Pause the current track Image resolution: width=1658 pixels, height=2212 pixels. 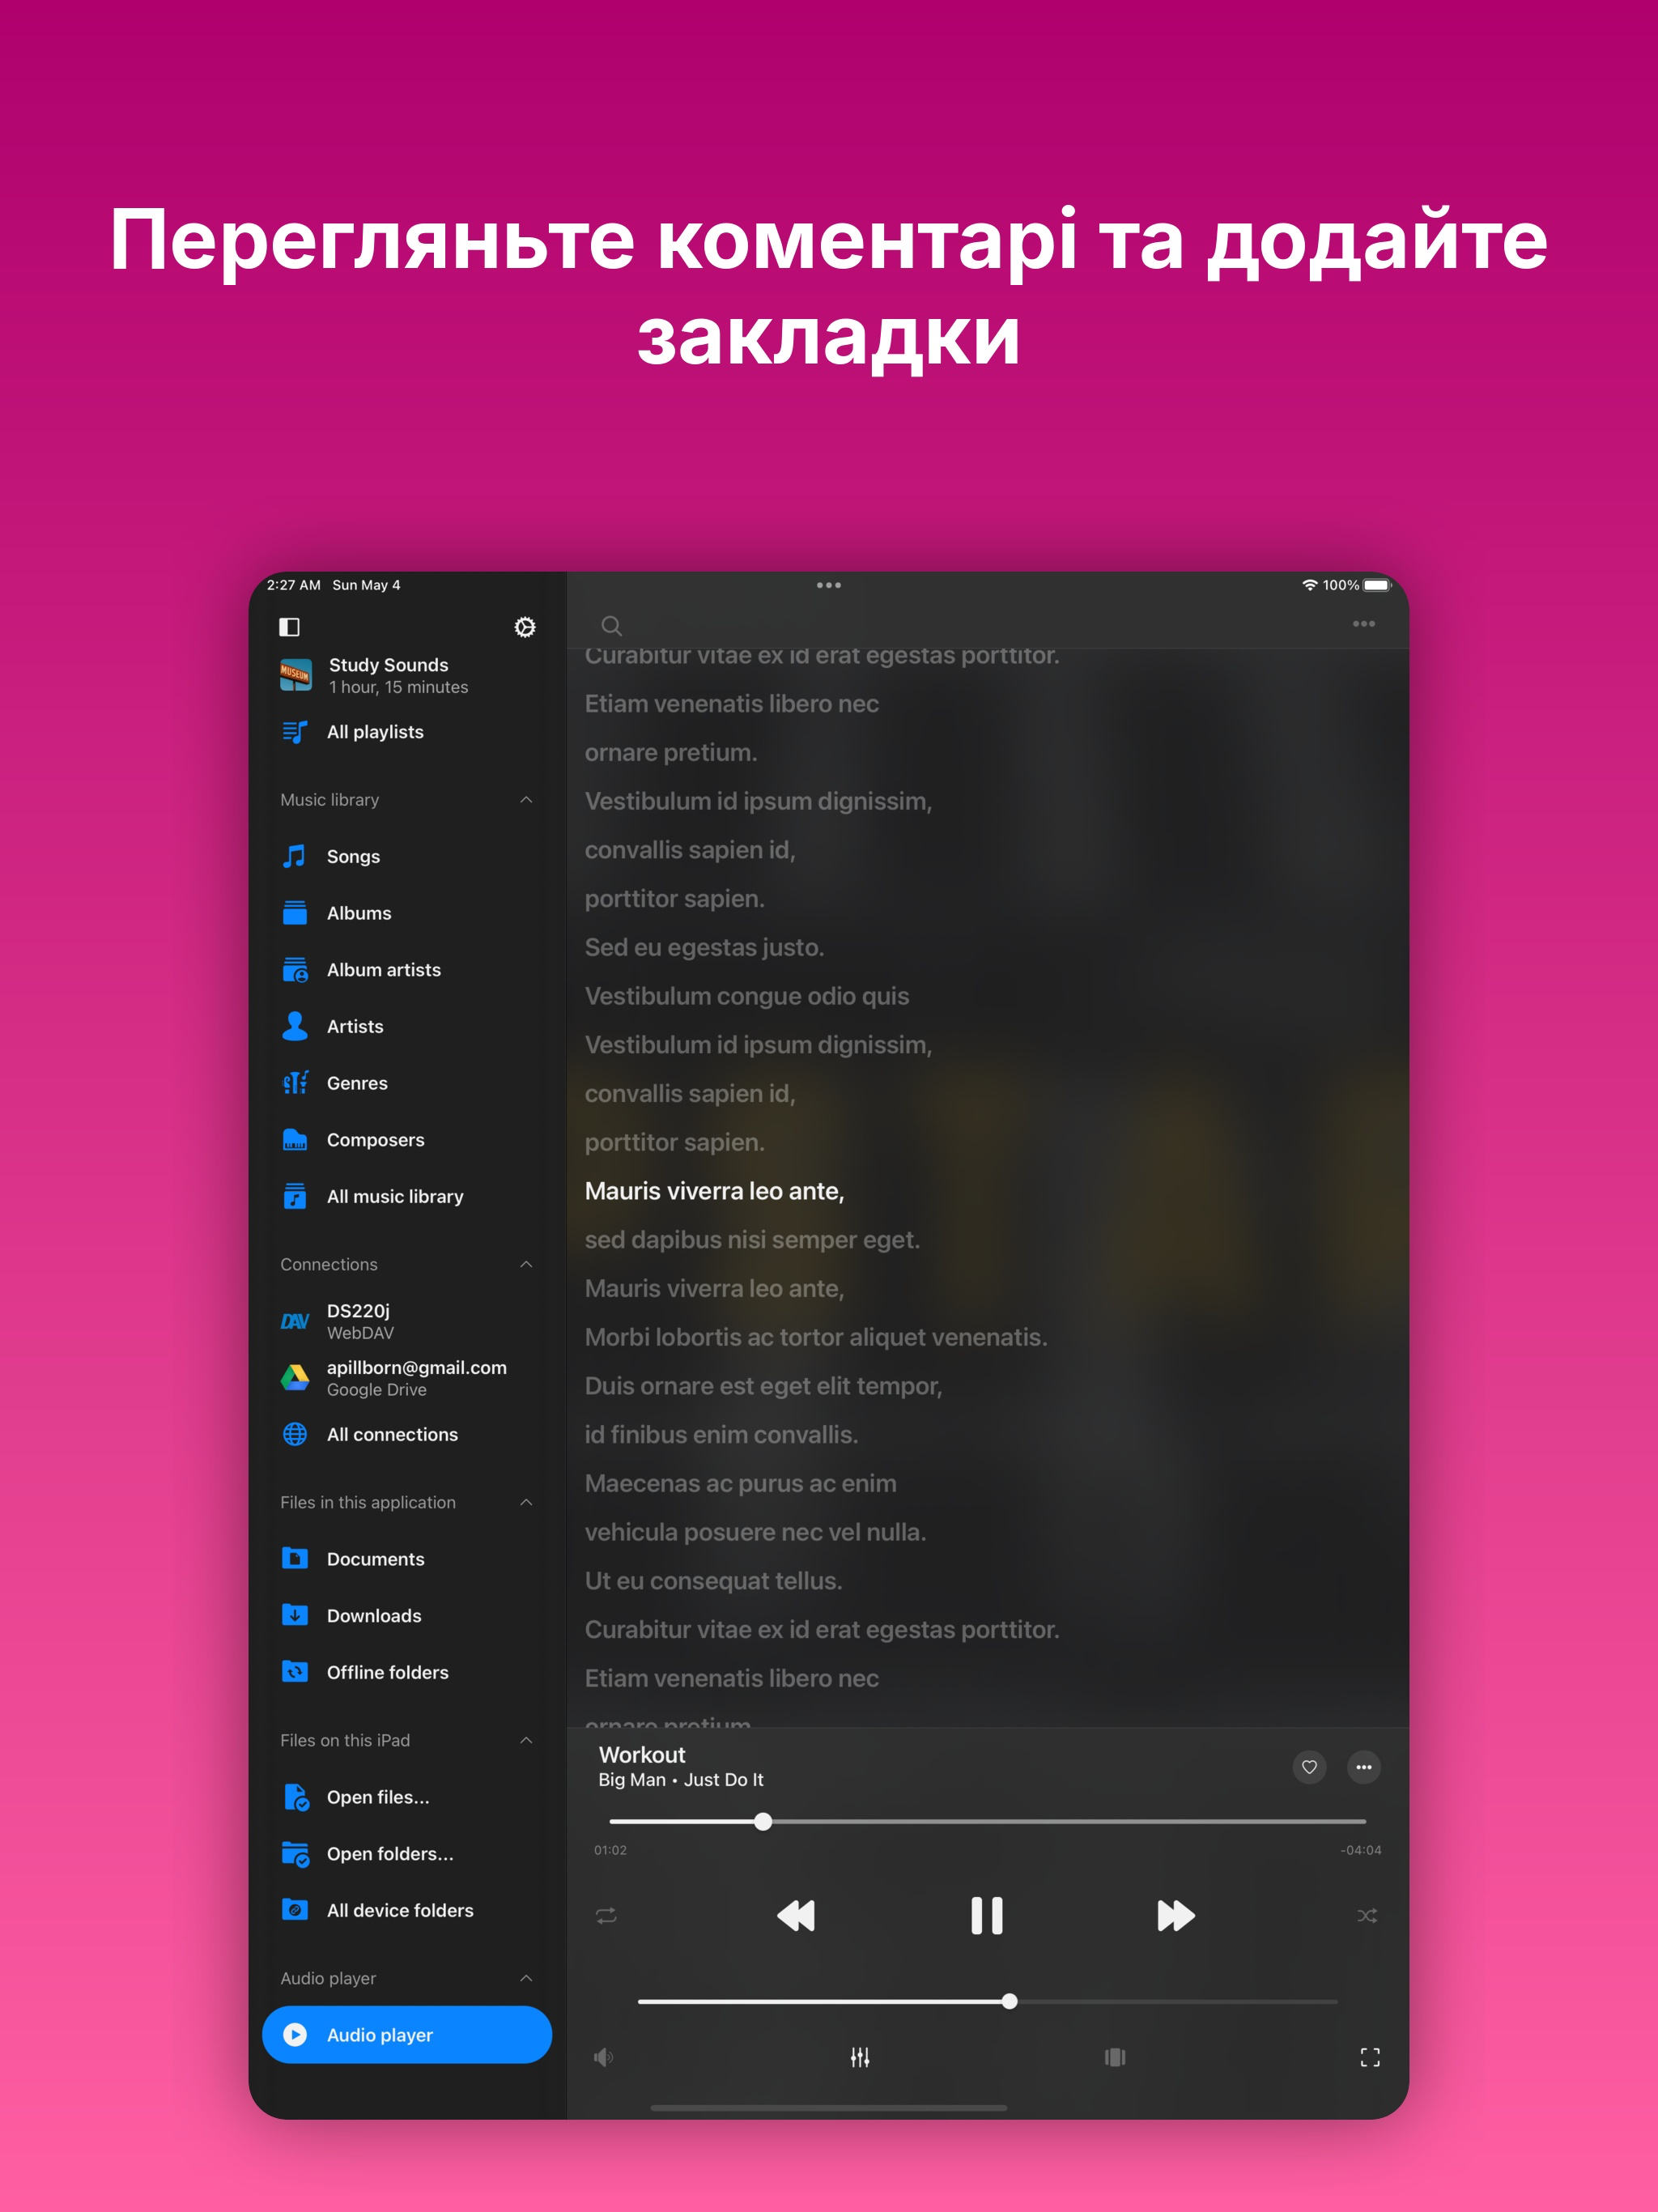(986, 1915)
